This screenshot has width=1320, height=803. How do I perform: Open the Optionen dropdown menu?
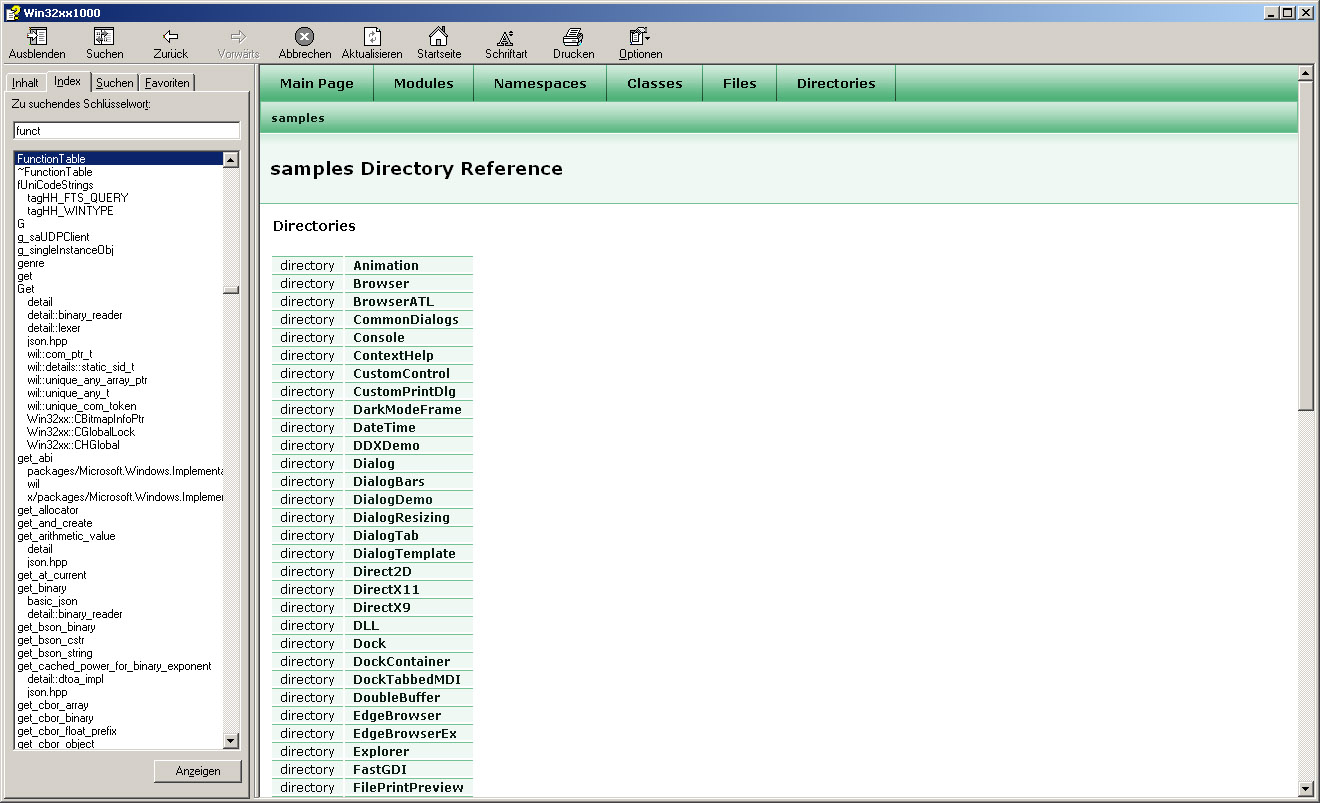(x=640, y=37)
